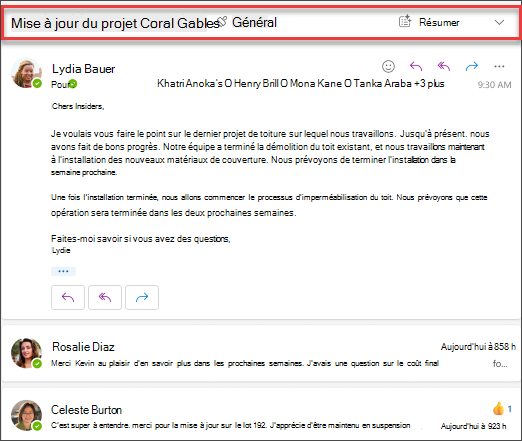
Task: Click the Aujourd'hui à 923 h timestamp
Action: tap(473, 426)
